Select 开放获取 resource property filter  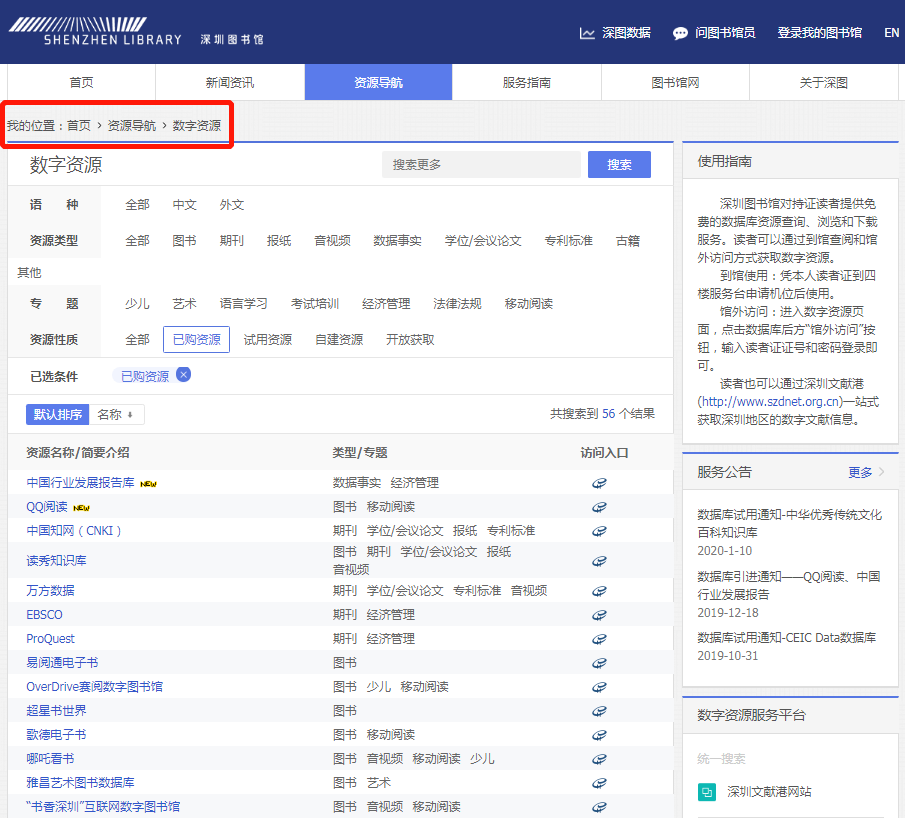click(410, 339)
